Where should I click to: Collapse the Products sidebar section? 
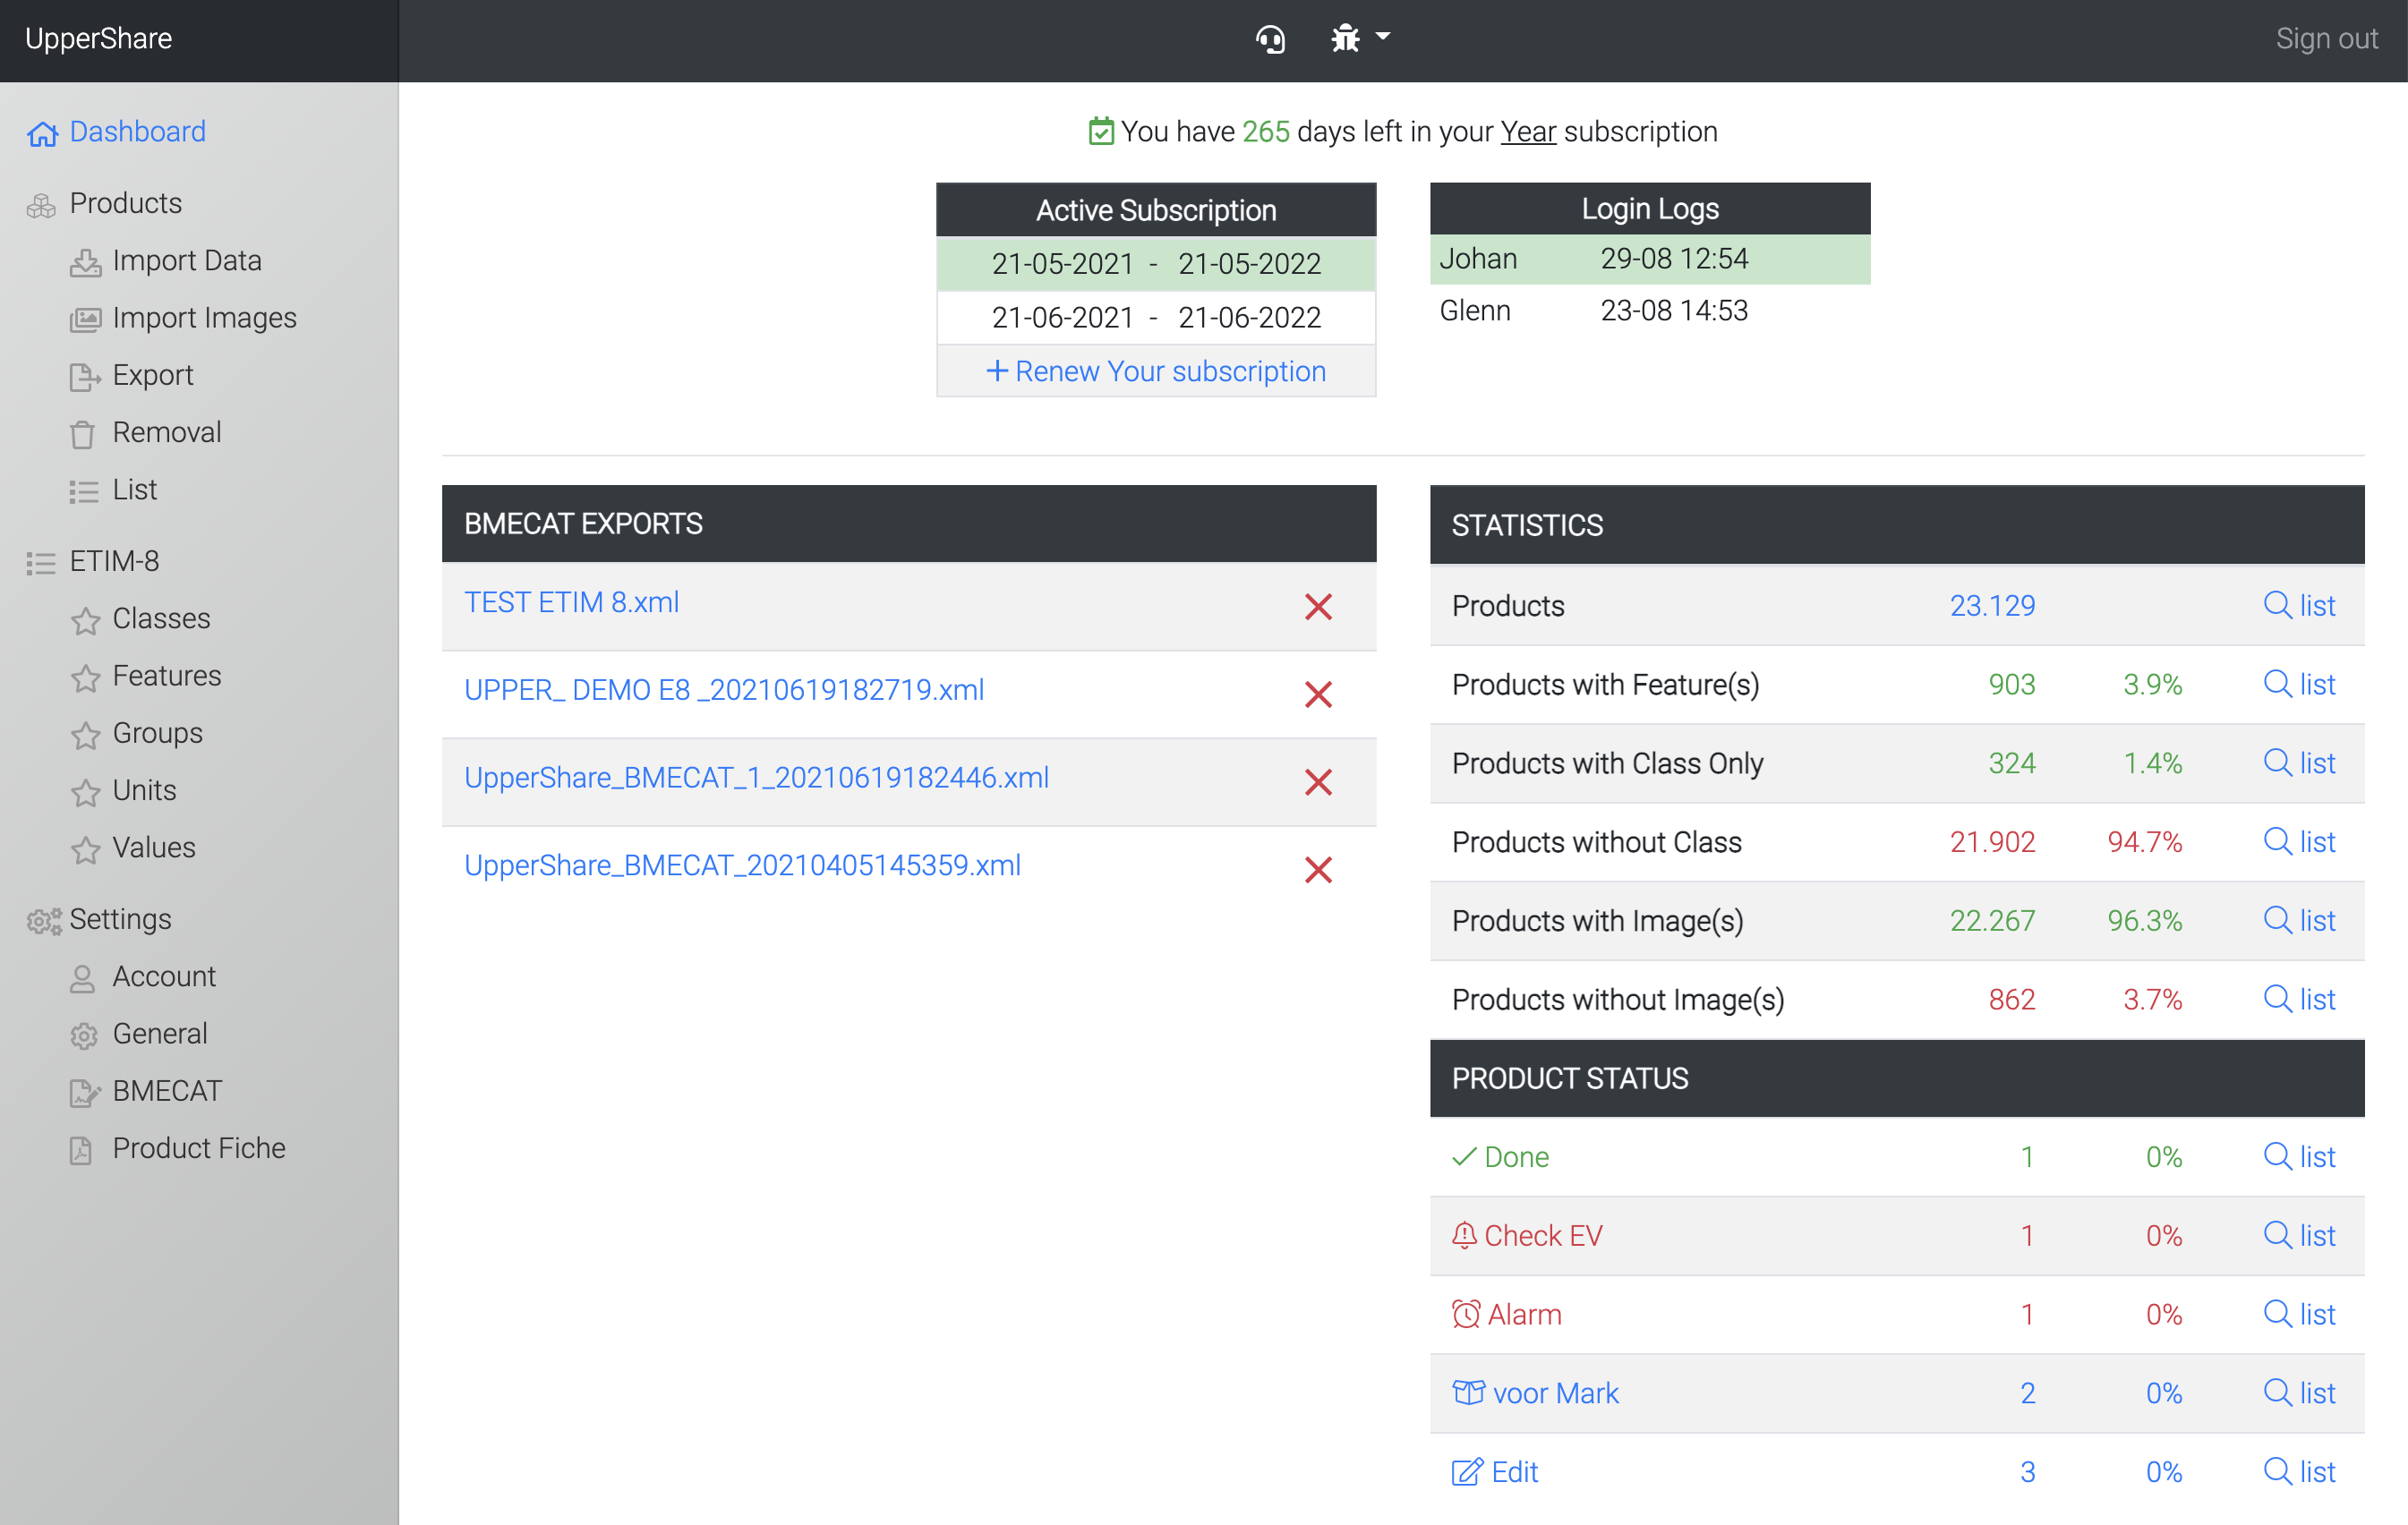coord(125,203)
